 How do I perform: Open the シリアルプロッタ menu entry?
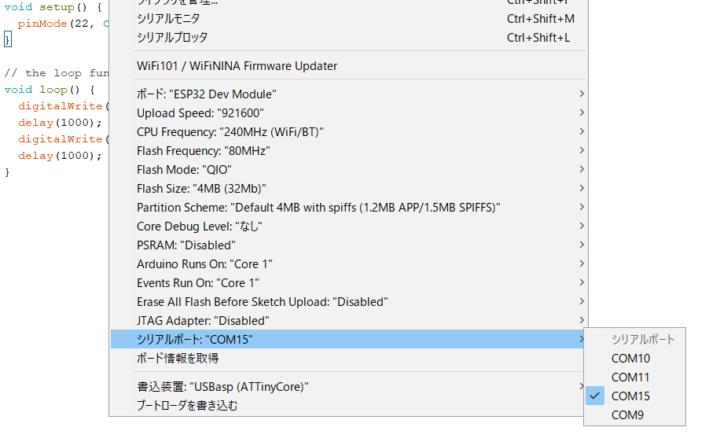[x=172, y=37]
